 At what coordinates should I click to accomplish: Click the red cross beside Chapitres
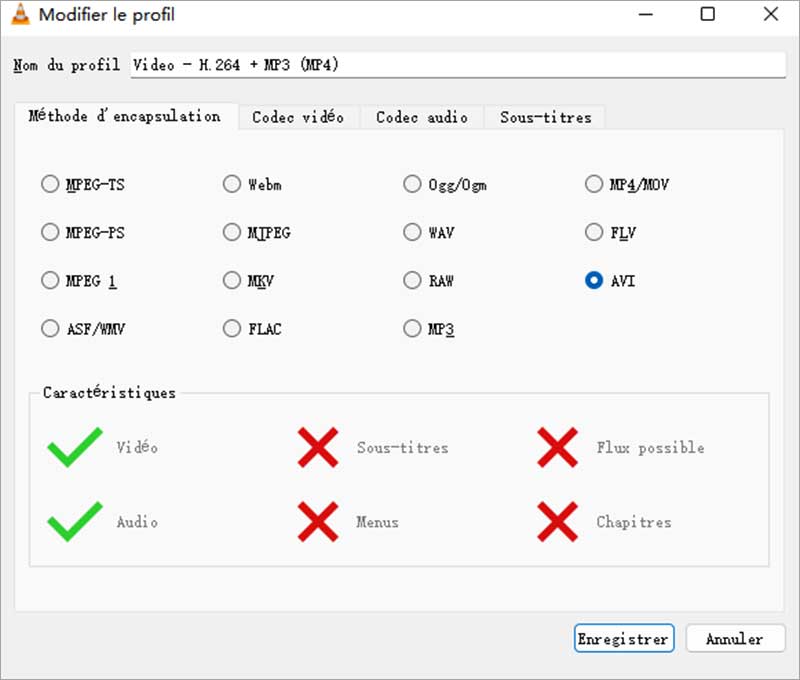point(557,521)
